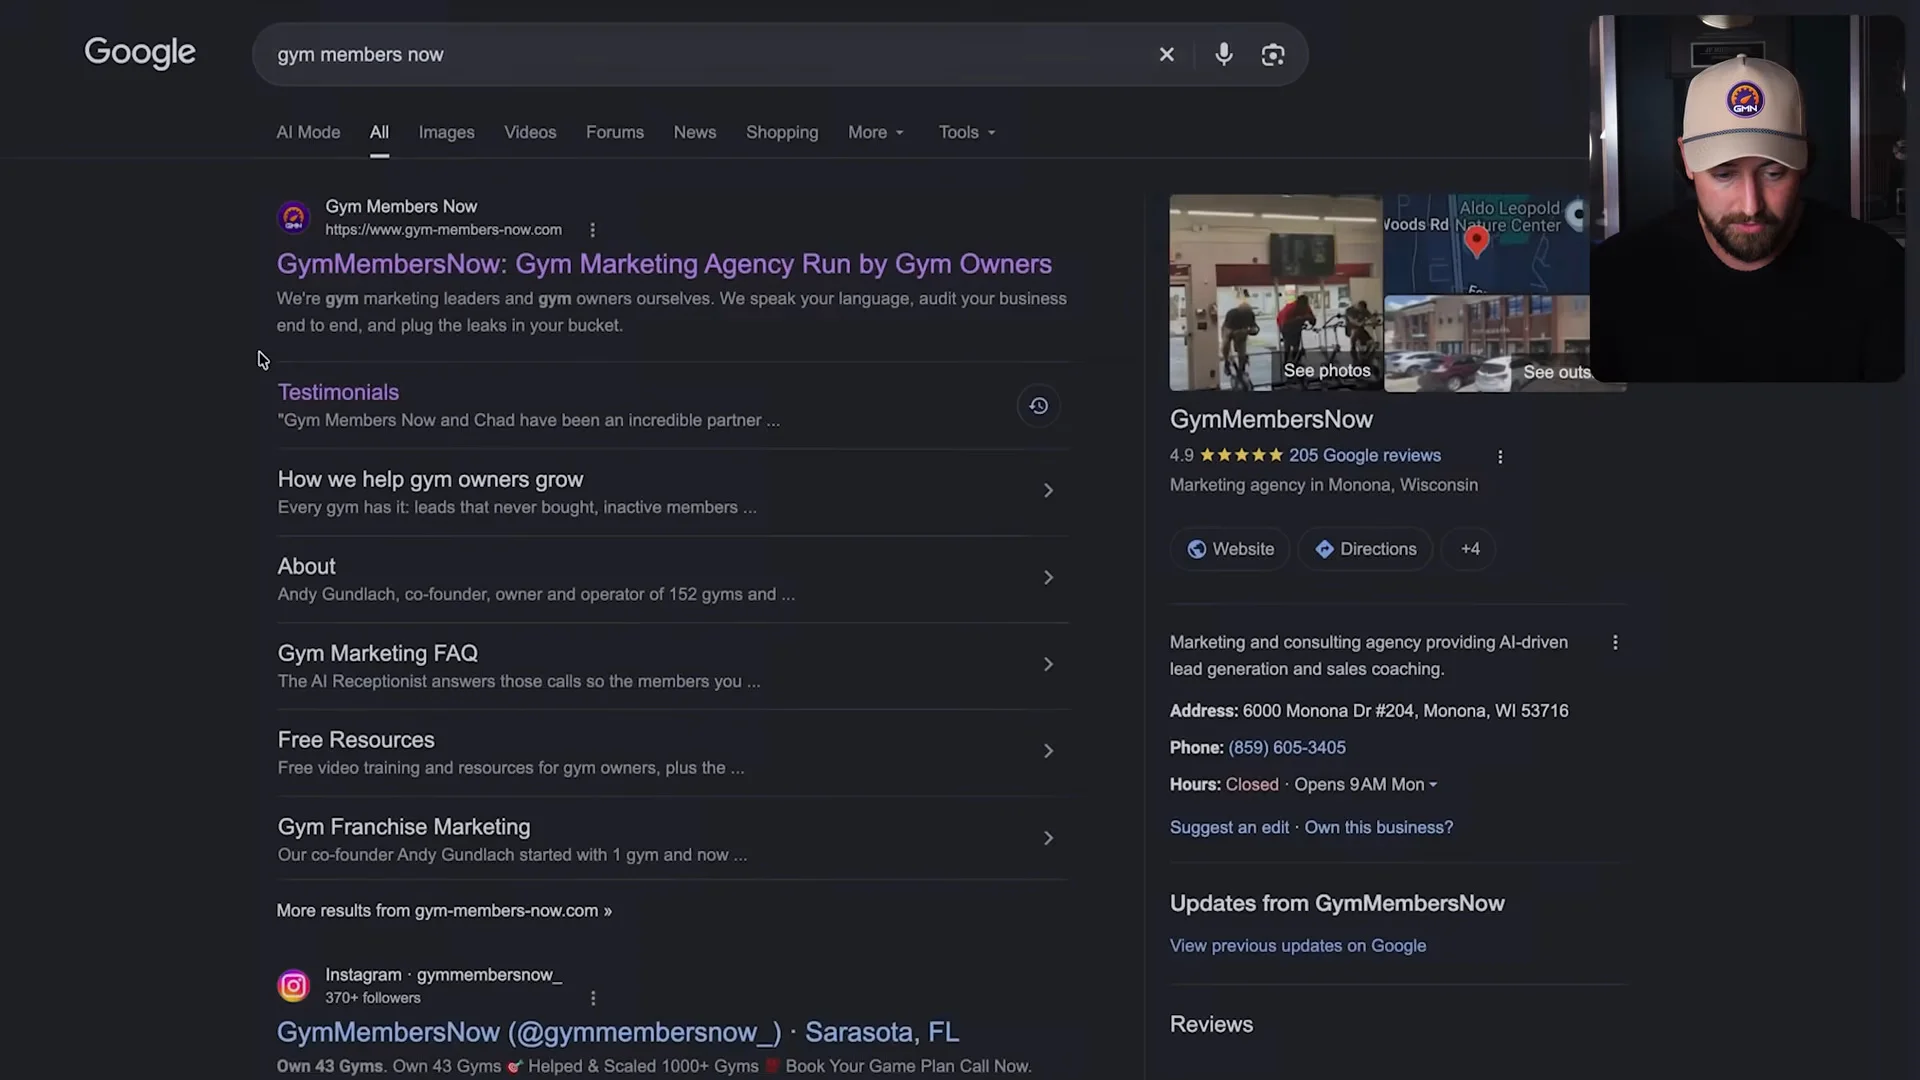Open the Gym Marketing FAQ sitelink
Image resolution: width=1920 pixels, height=1080 pixels.
click(x=377, y=654)
